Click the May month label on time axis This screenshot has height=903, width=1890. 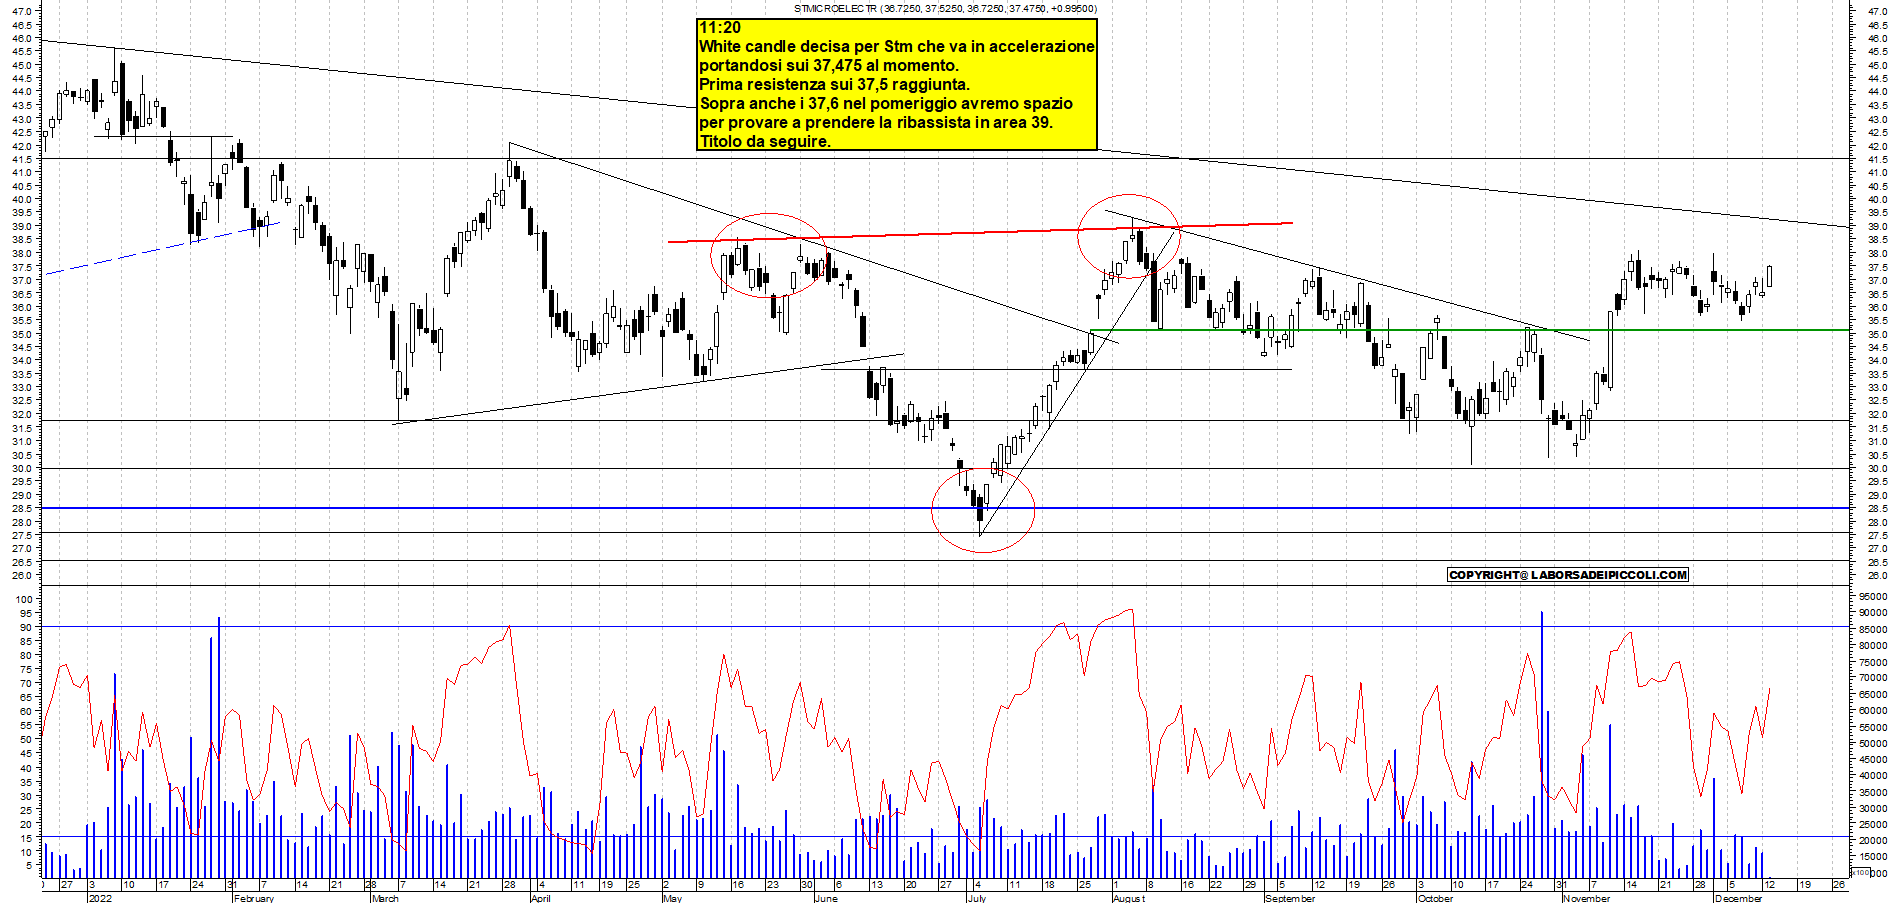click(672, 898)
